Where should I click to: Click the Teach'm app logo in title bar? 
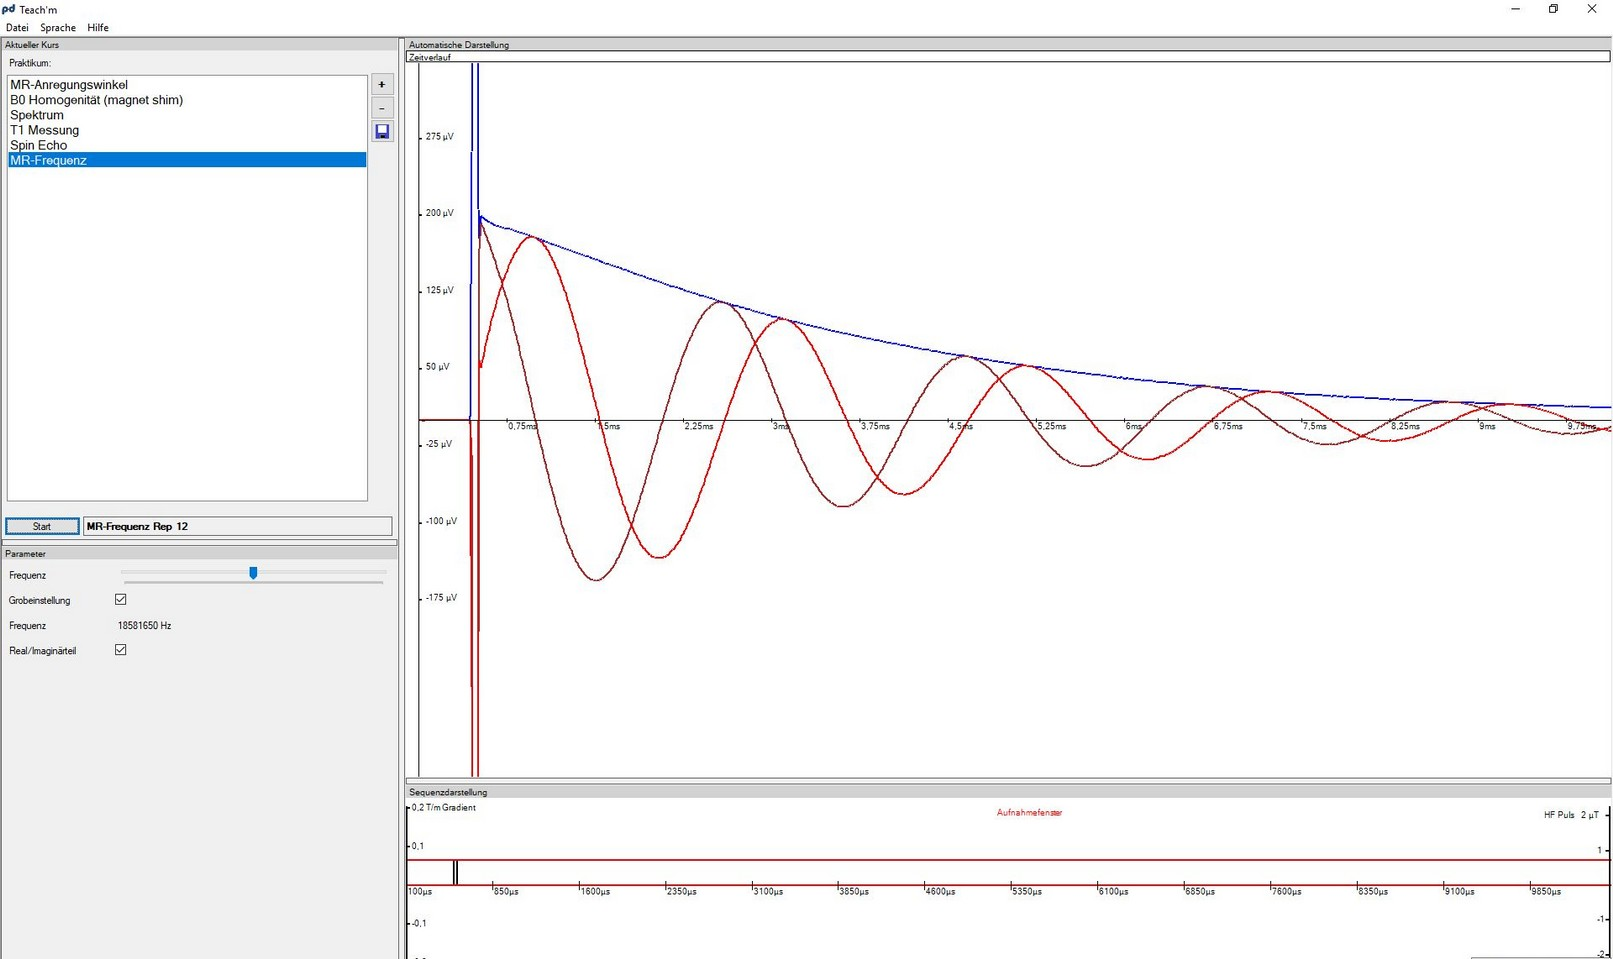(x=9, y=9)
